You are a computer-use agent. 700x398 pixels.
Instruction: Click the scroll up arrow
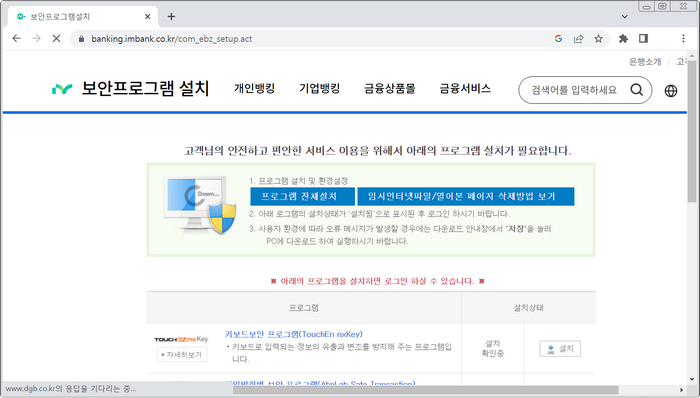pyautogui.click(x=692, y=56)
